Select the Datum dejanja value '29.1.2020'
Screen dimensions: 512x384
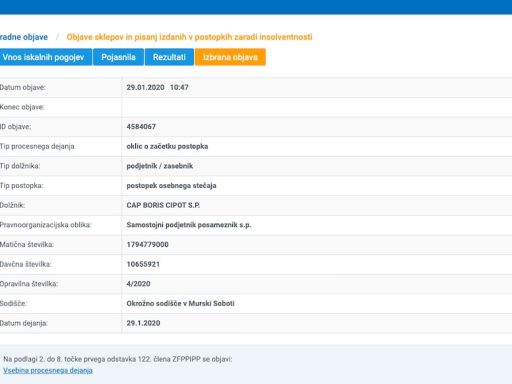[143, 323]
